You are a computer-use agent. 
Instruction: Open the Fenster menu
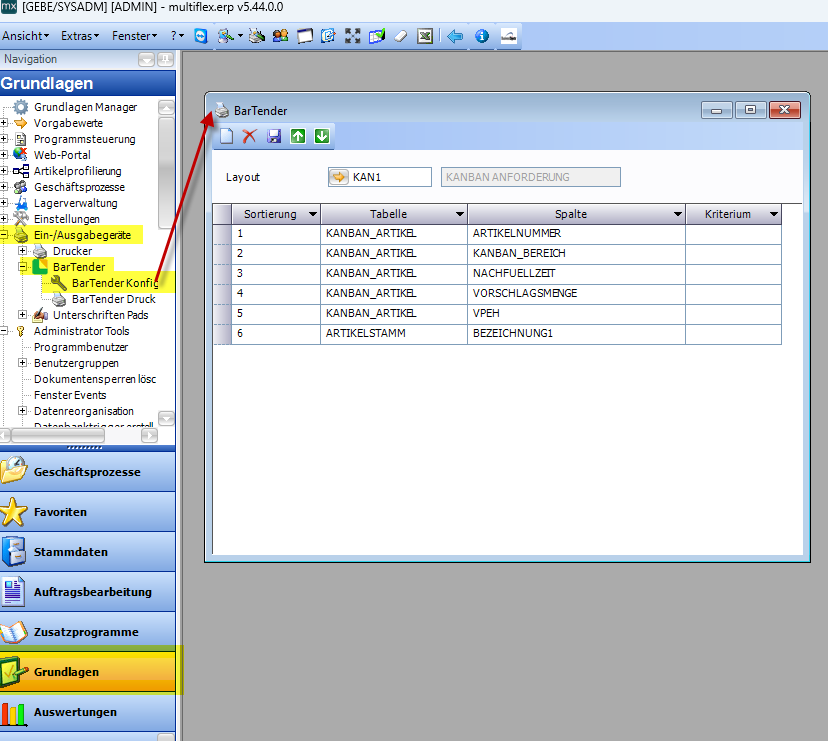pos(134,36)
